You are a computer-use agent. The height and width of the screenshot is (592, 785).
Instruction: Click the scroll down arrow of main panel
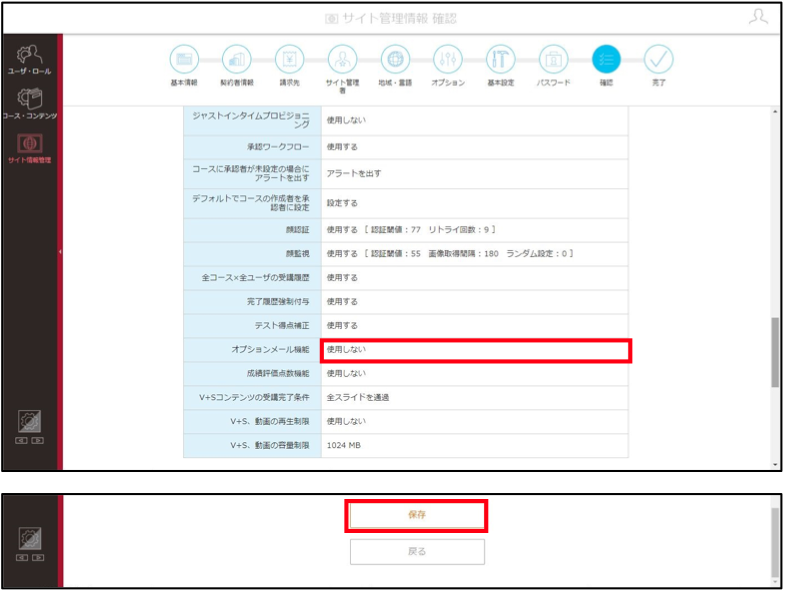point(775,465)
